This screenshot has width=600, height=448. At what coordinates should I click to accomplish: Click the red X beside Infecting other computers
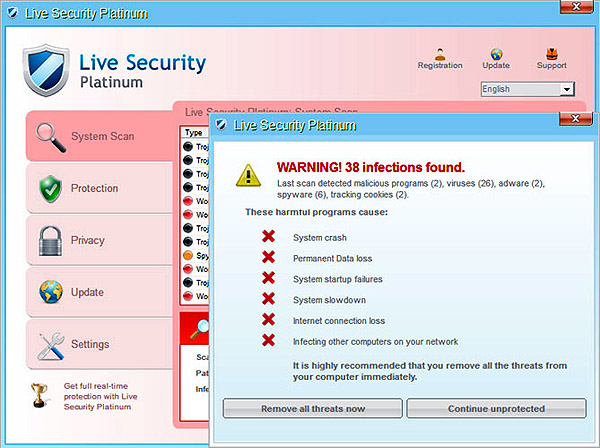(268, 340)
